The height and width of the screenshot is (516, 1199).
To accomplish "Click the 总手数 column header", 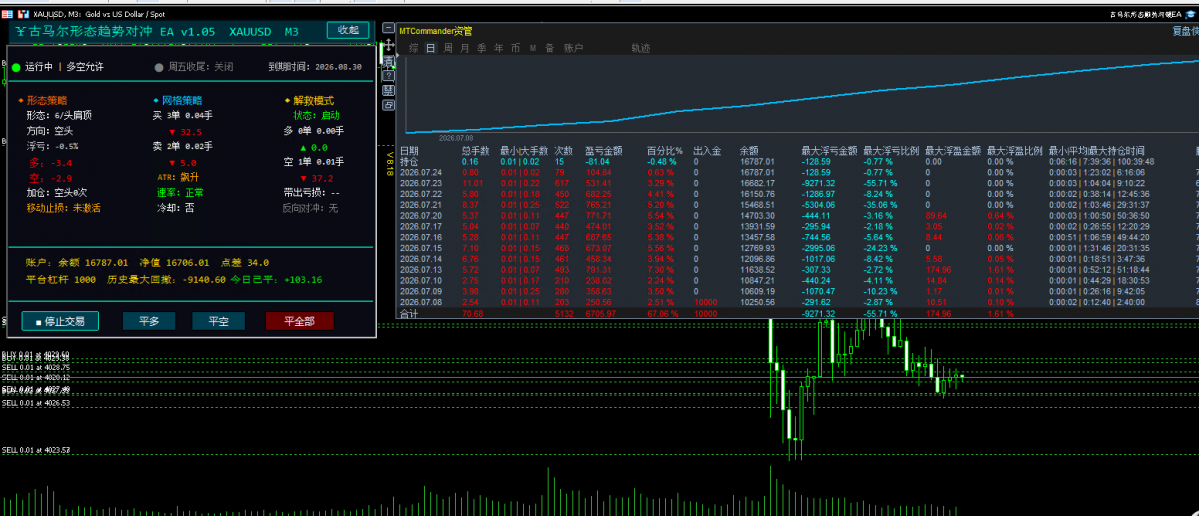I will (x=475, y=151).
